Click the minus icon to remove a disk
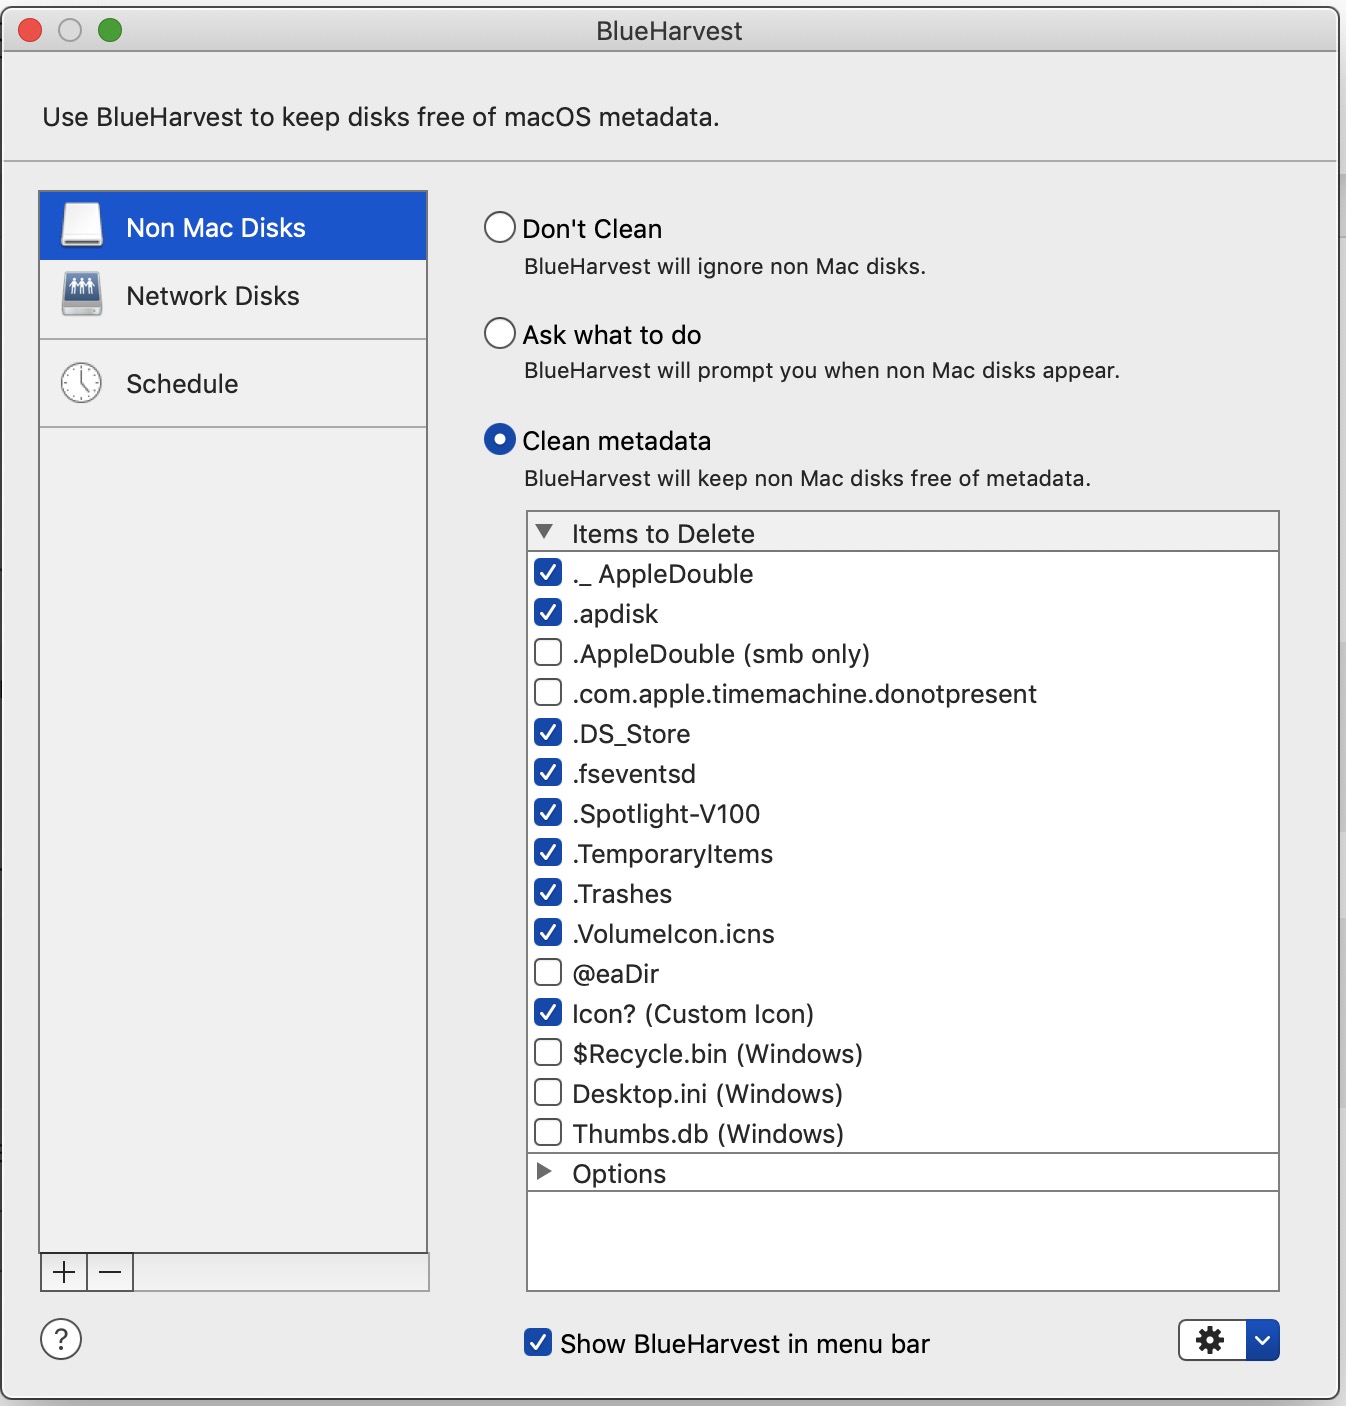The width and height of the screenshot is (1346, 1406). point(109,1272)
